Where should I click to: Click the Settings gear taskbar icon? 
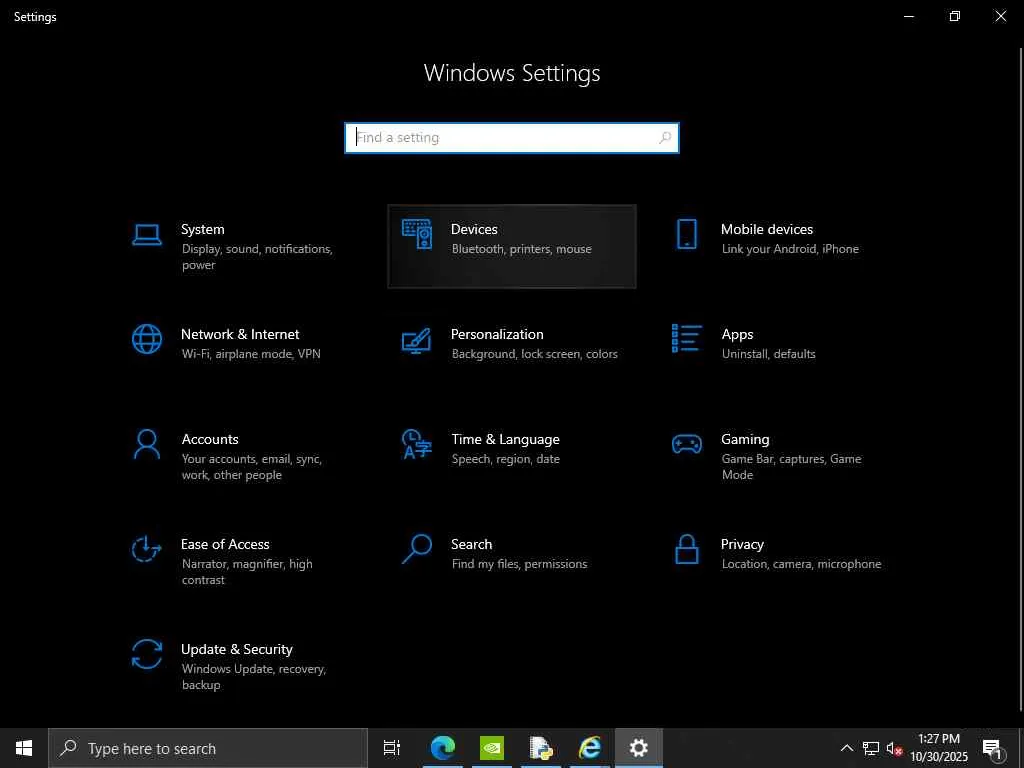point(639,748)
